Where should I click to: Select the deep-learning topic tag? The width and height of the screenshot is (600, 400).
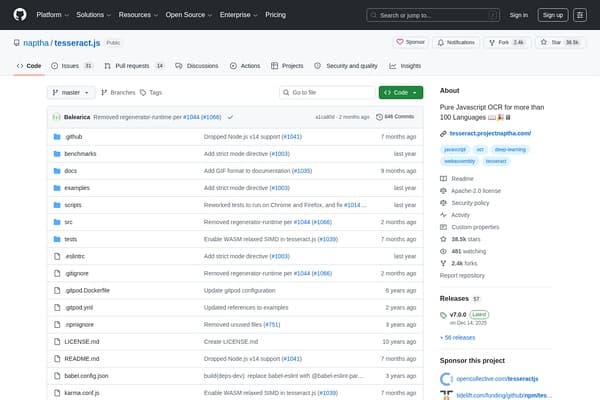(510, 149)
